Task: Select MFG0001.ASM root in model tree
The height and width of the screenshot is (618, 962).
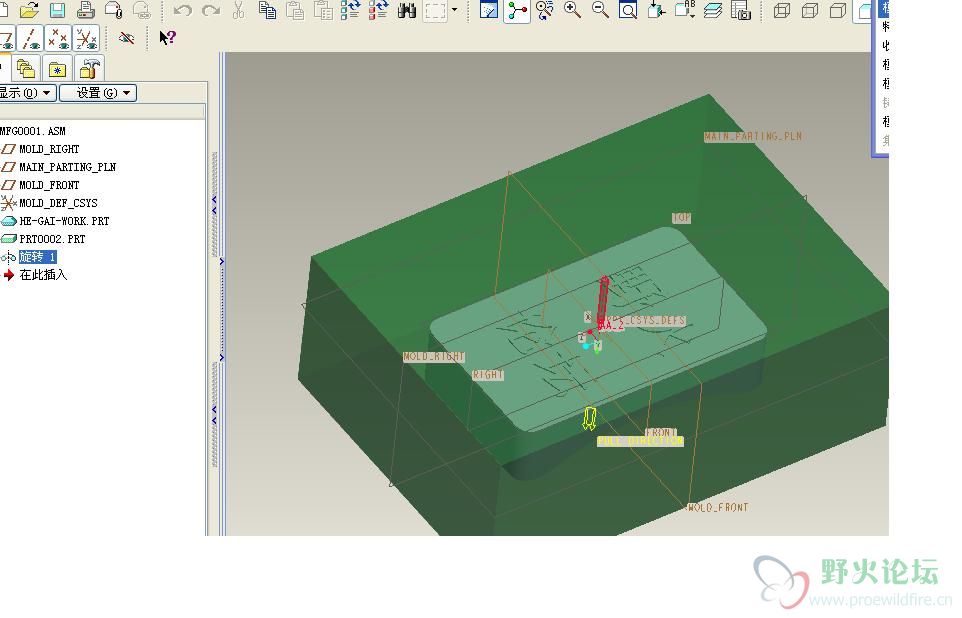Action: click(x=33, y=131)
